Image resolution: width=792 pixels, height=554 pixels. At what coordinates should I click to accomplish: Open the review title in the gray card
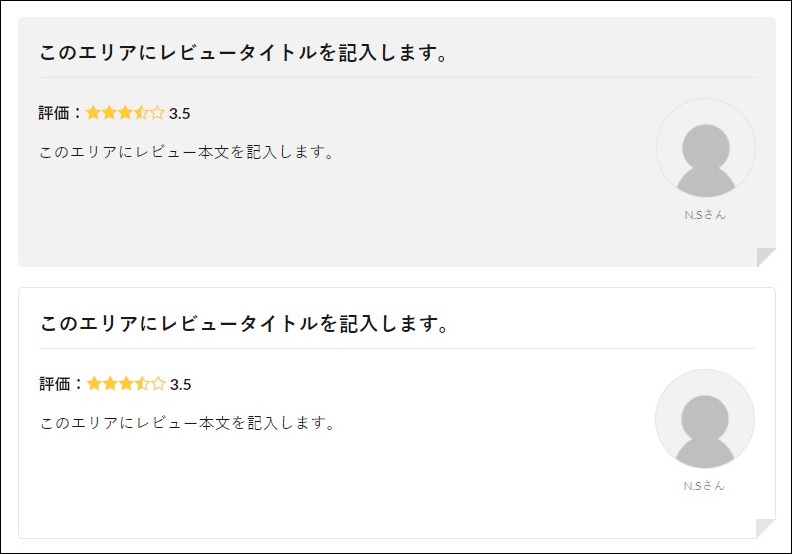pyautogui.click(x=243, y=53)
